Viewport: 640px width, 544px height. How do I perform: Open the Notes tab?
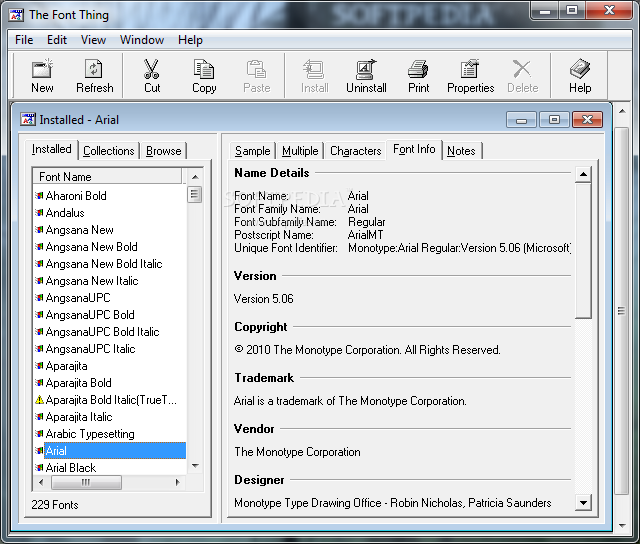[461, 151]
